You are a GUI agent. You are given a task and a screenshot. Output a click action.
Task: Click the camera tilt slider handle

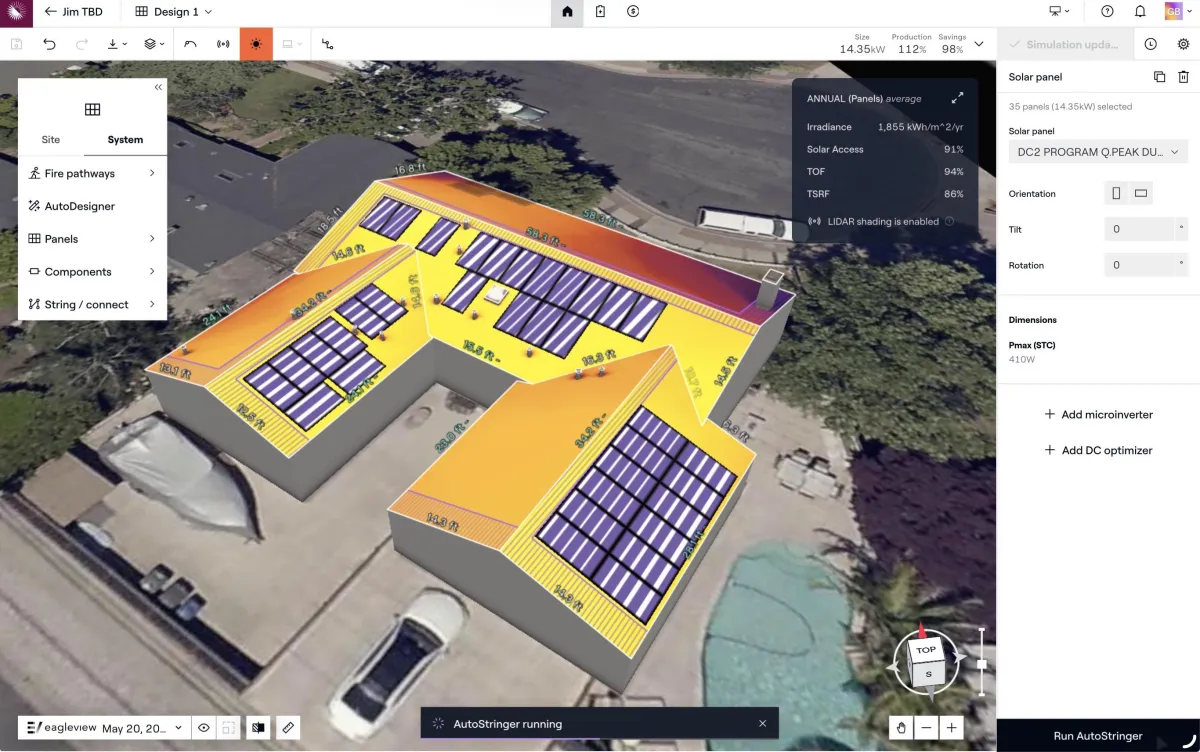(x=982, y=664)
